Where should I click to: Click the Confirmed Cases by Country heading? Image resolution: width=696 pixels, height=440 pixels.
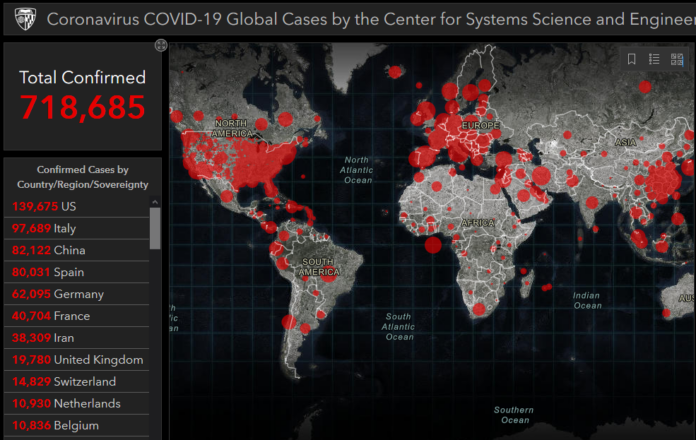pyautogui.click(x=83, y=177)
